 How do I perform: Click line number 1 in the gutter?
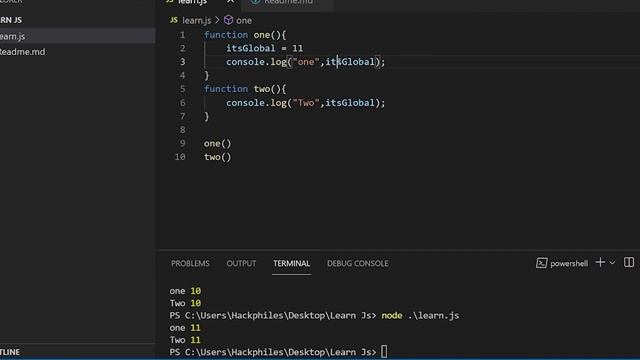click(182, 35)
